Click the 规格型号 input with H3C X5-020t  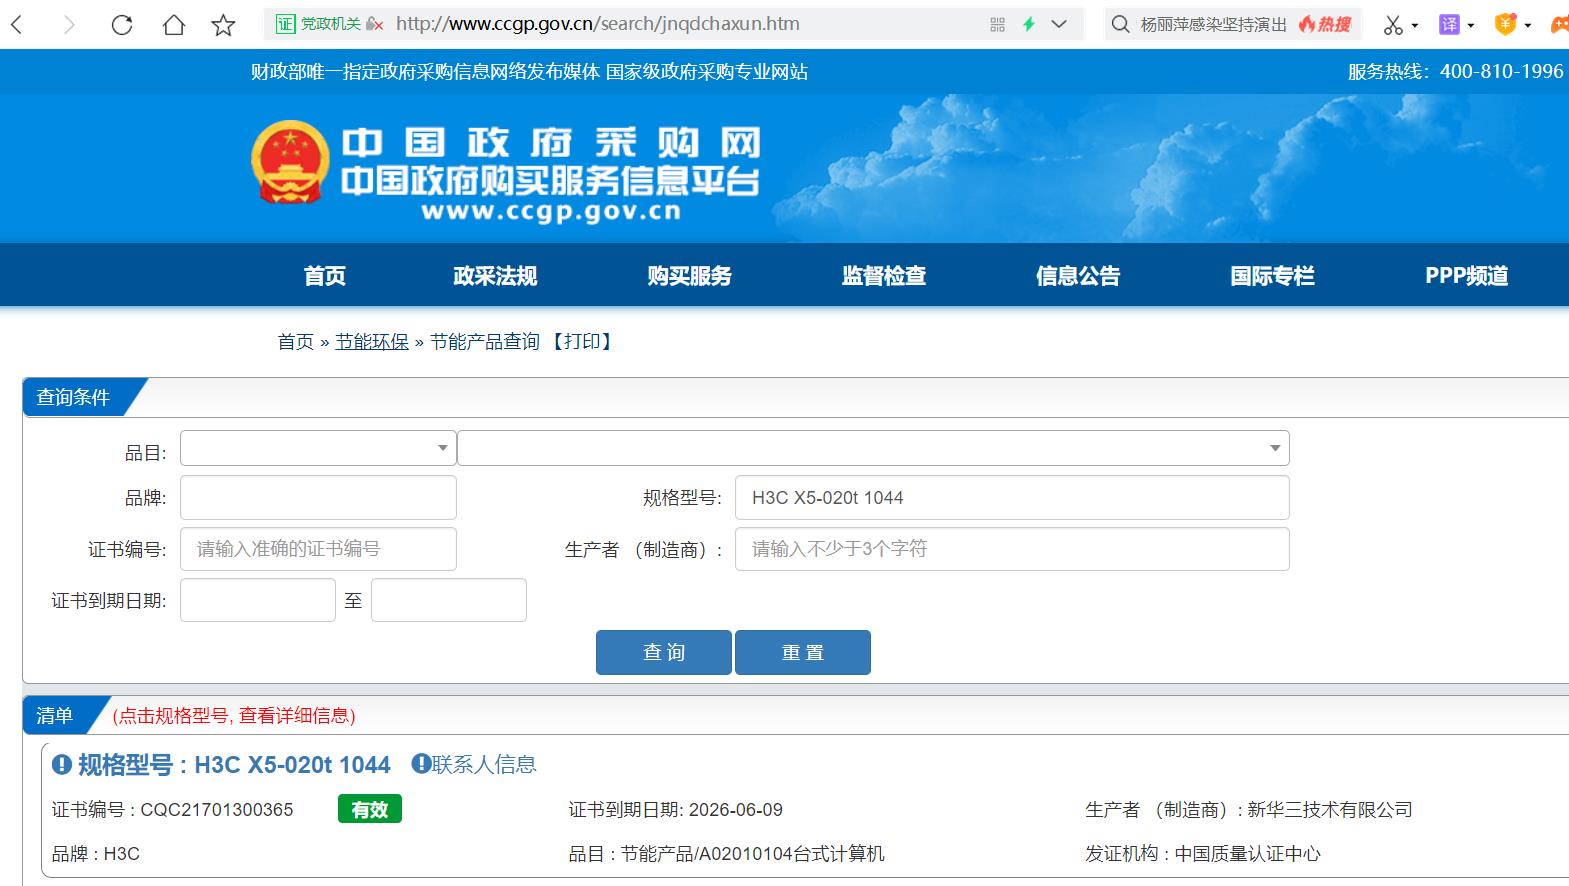point(1012,498)
